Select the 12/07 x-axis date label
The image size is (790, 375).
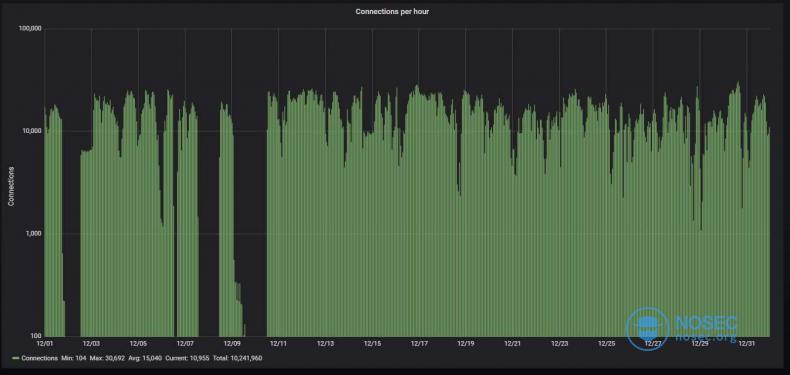[x=185, y=344]
